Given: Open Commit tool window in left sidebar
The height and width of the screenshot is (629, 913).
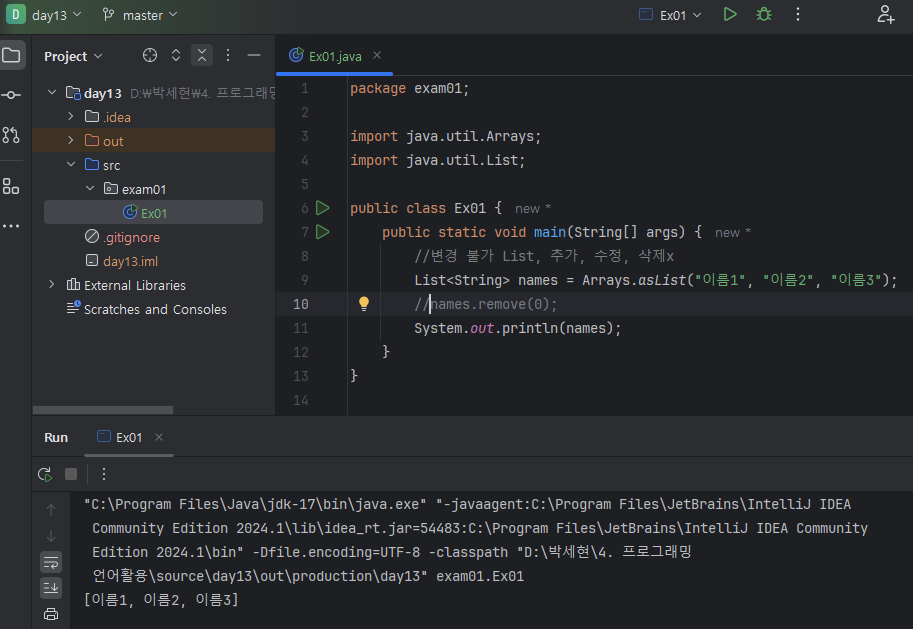Looking at the screenshot, I should click(x=11, y=95).
